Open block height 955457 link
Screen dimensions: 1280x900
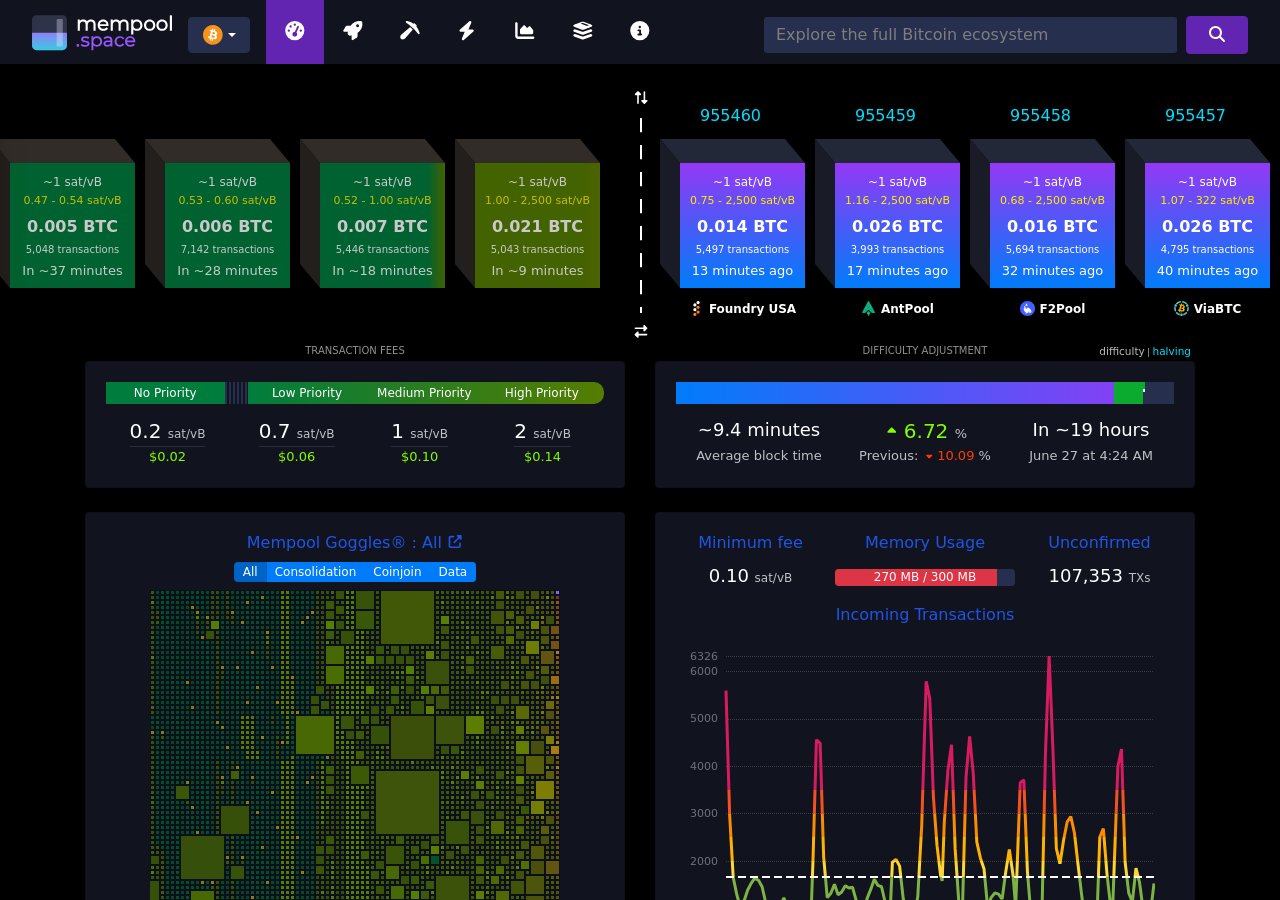pos(1195,116)
